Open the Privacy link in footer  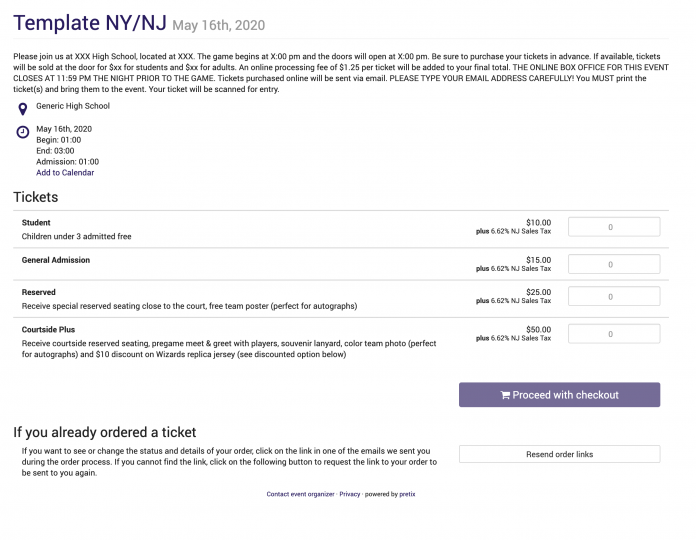coord(349,494)
